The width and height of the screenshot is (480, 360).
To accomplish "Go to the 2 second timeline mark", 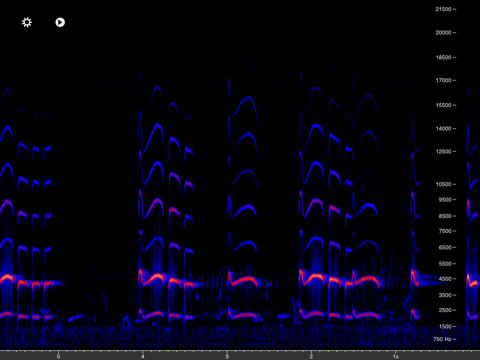I will pos(311,356).
